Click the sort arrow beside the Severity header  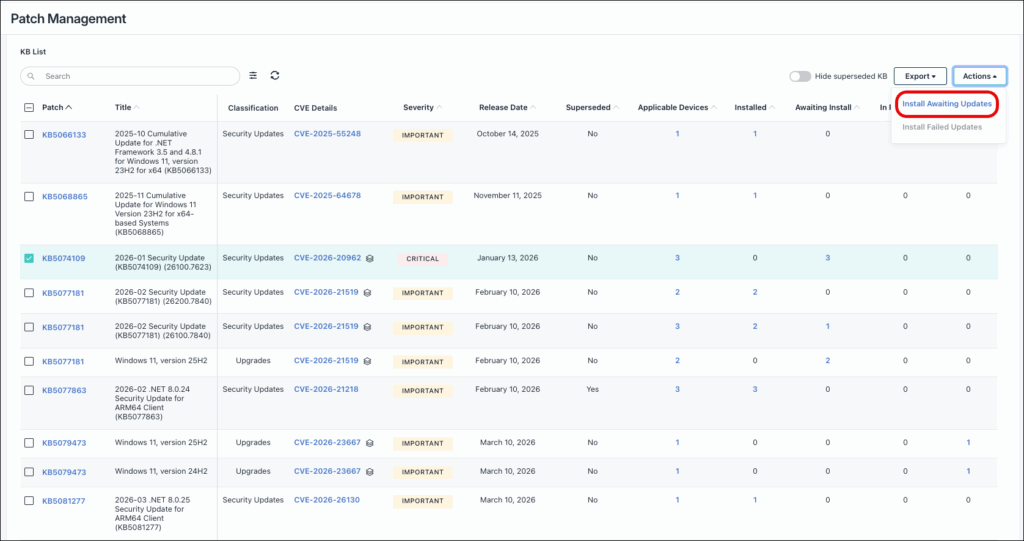[441, 107]
